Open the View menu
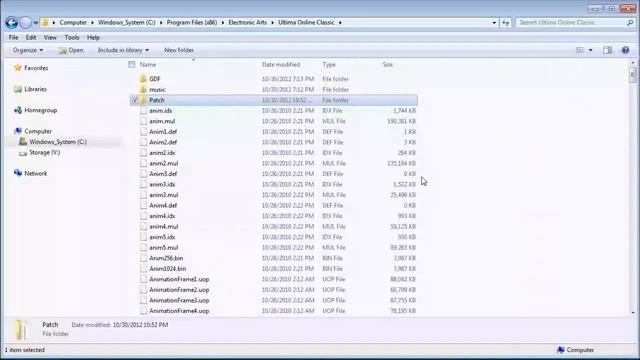Image resolution: width=640 pixels, height=360 pixels. (50, 38)
